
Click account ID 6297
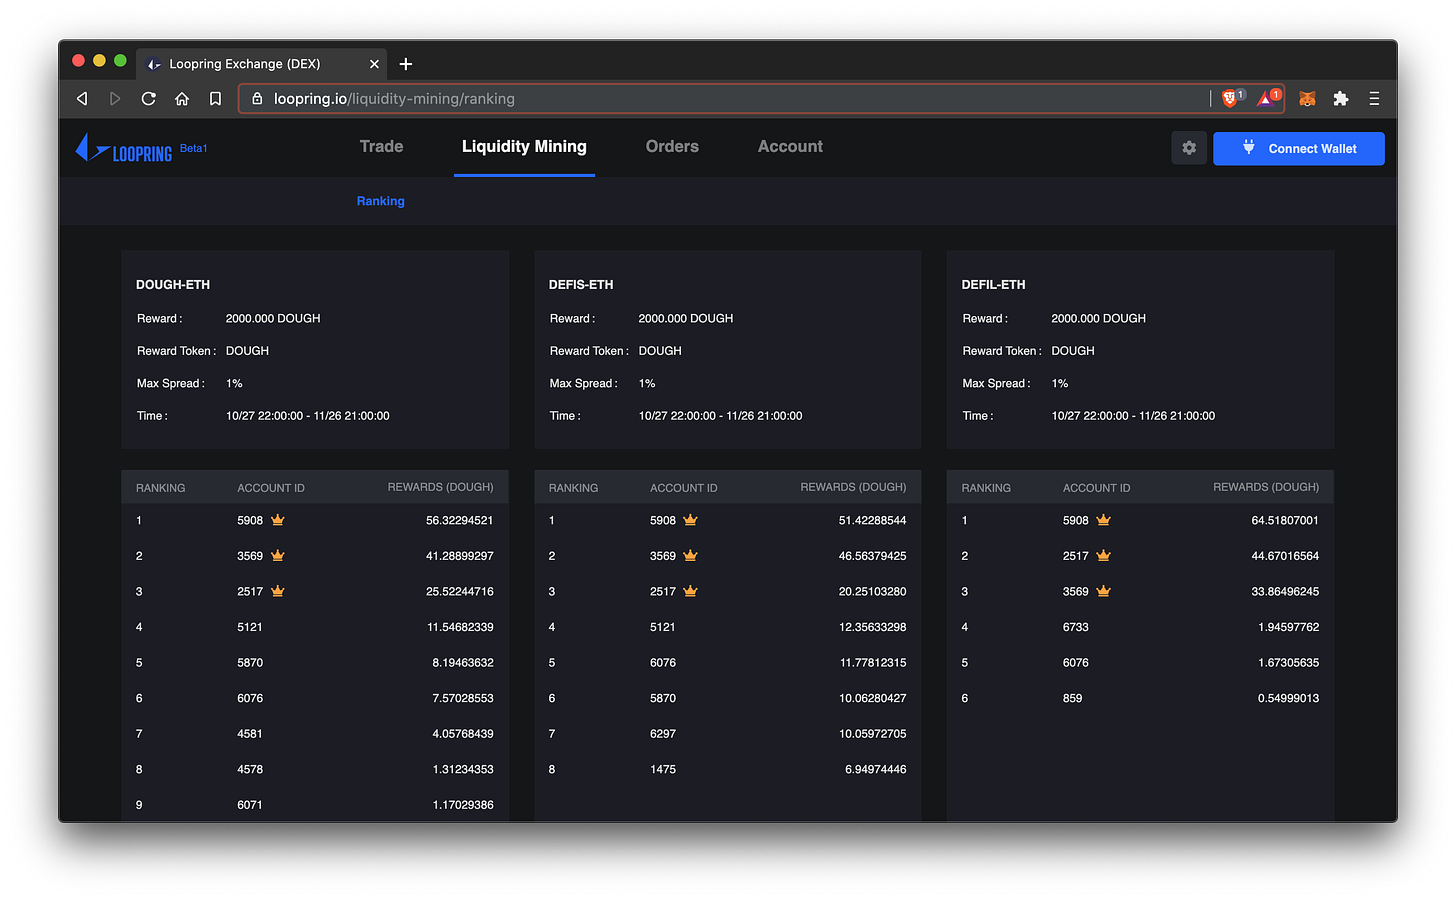pyautogui.click(x=663, y=734)
